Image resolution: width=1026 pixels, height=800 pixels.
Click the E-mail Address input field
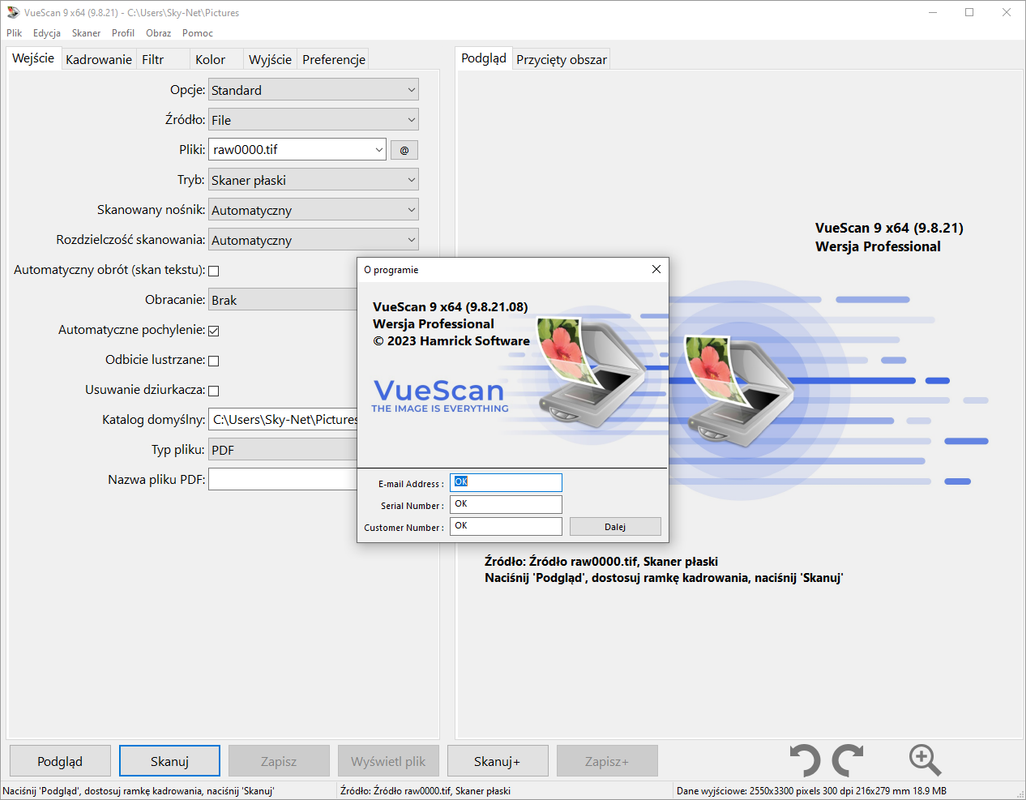(506, 482)
